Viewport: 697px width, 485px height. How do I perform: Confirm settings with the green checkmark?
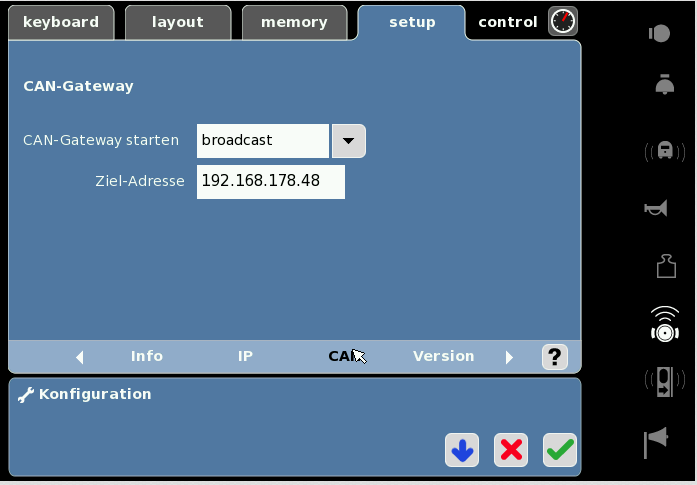click(560, 450)
